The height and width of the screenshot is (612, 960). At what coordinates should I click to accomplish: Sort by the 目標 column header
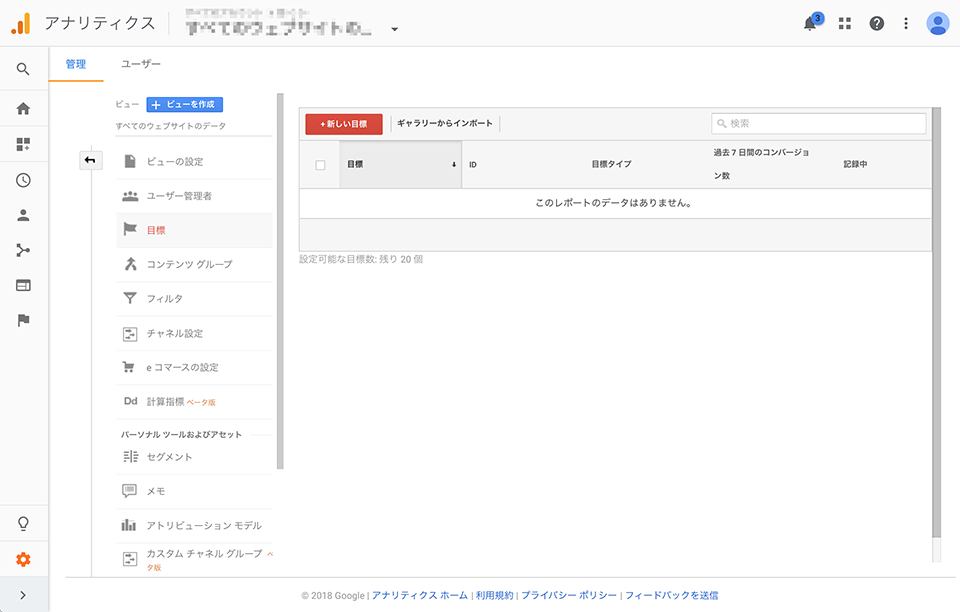tap(400, 164)
